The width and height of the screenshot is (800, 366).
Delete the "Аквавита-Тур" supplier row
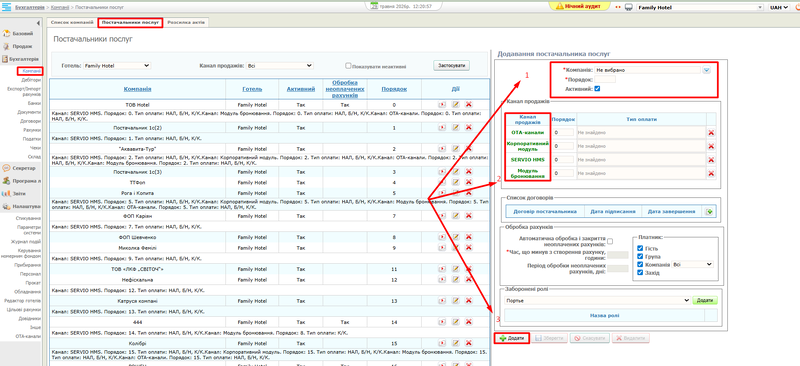[x=468, y=149]
